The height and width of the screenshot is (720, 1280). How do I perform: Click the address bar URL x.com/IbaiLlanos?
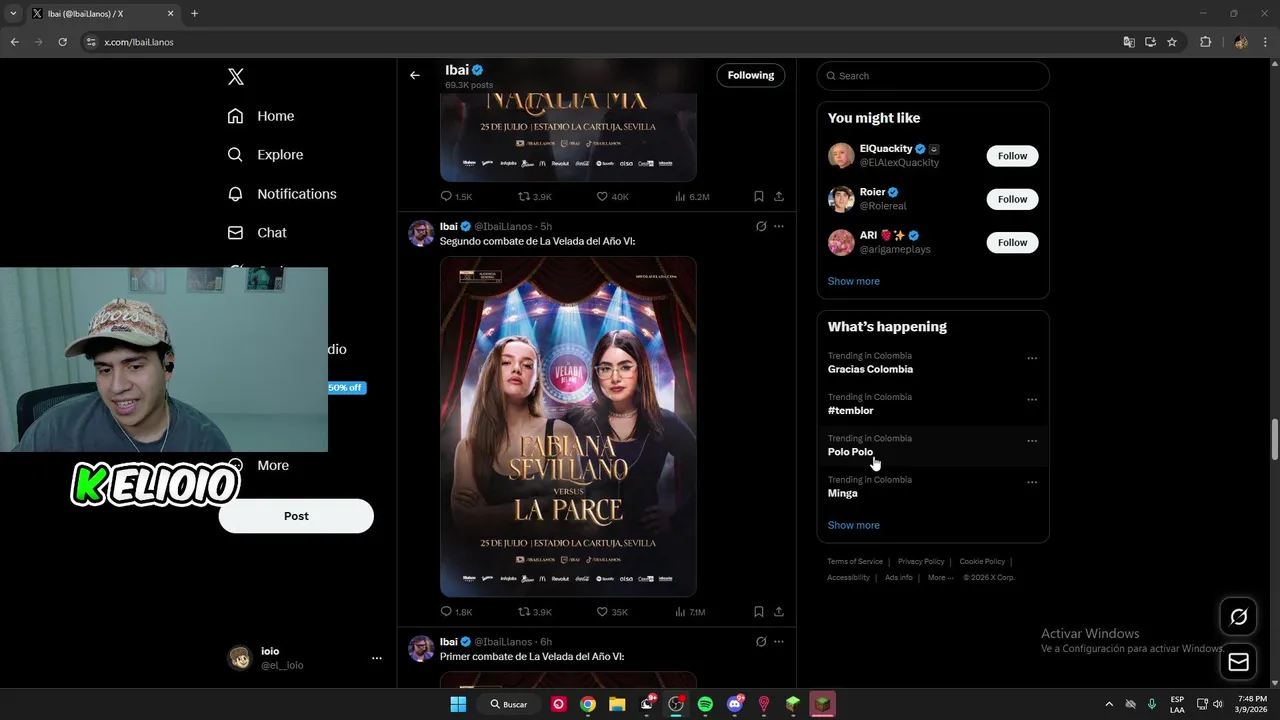[x=139, y=42]
